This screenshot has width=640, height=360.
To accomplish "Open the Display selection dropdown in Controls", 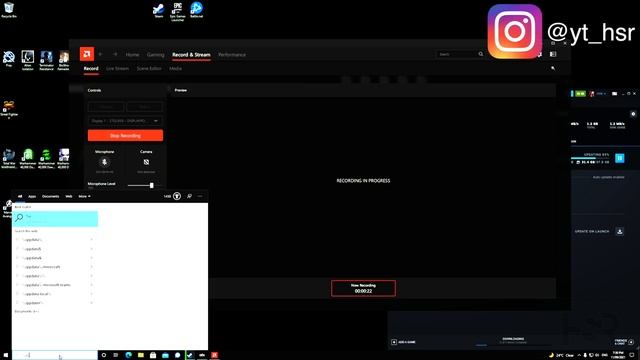I will [125, 121].
